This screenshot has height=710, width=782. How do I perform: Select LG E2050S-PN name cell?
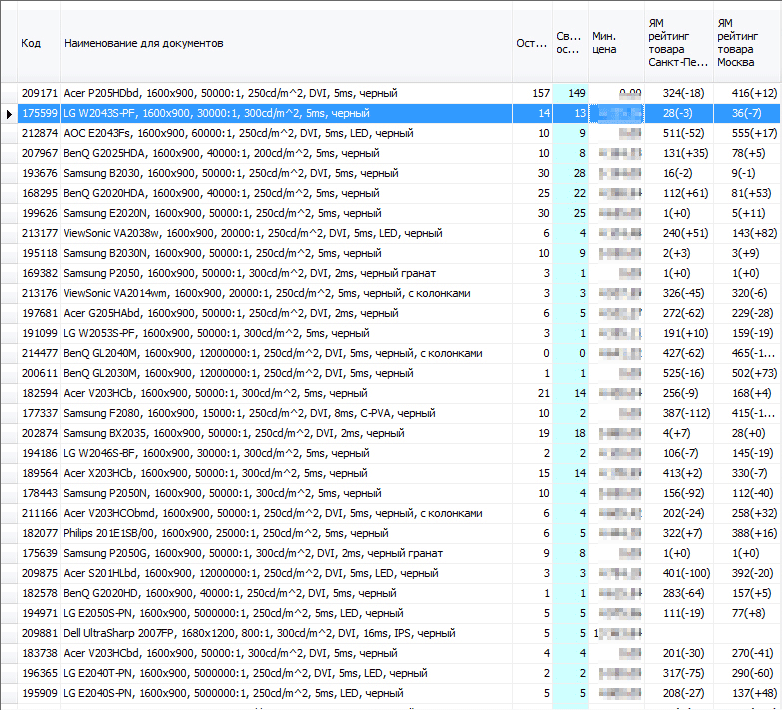point(286,613)
